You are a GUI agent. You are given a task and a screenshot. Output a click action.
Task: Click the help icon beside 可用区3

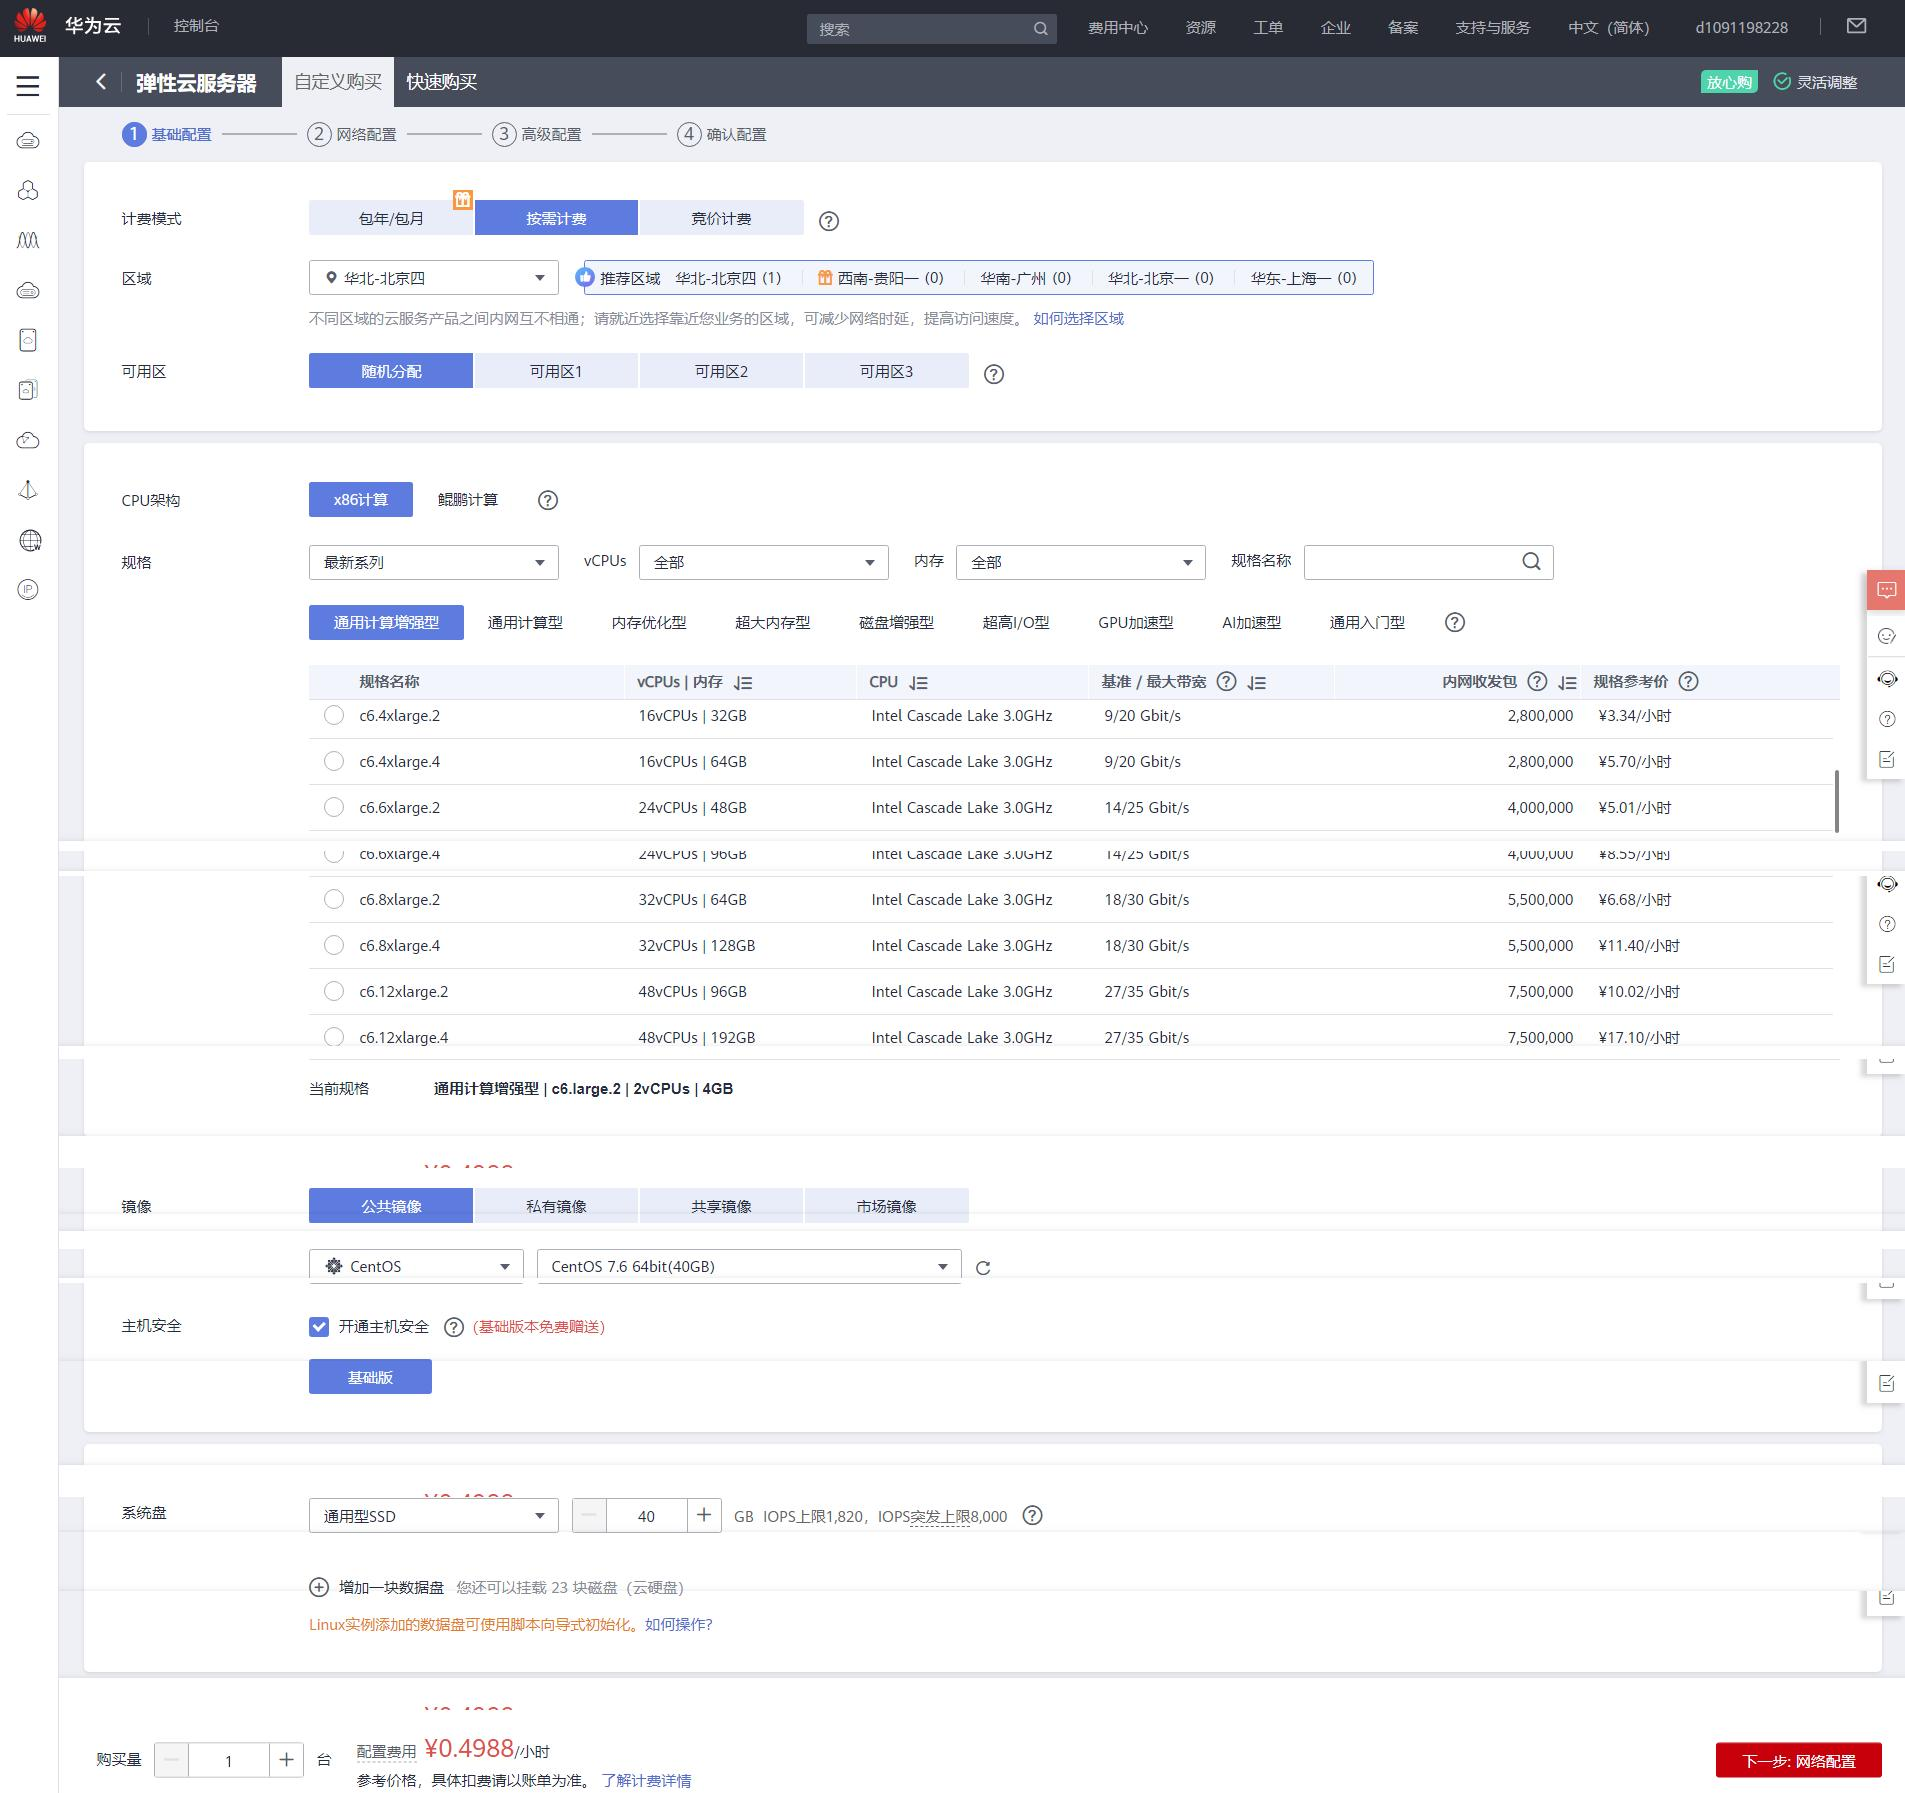[994, 374]
